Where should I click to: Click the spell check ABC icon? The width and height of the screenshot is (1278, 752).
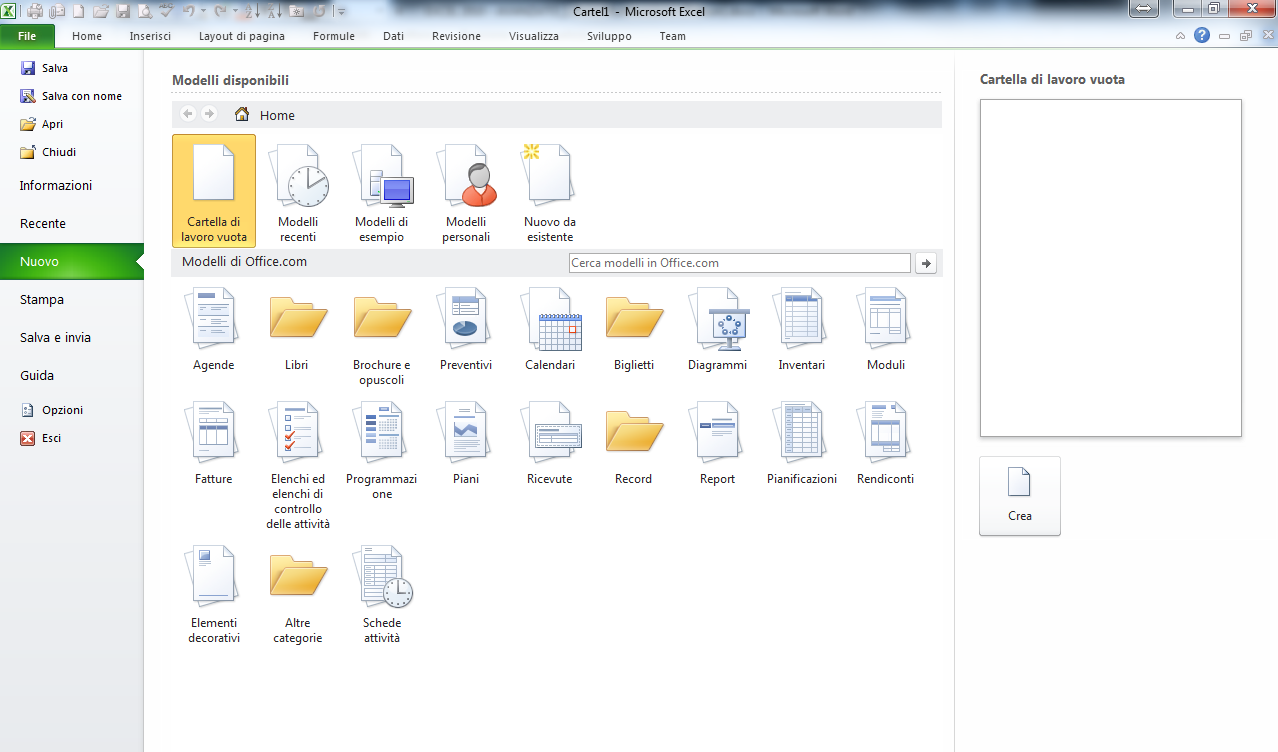(x=166, y=11)
